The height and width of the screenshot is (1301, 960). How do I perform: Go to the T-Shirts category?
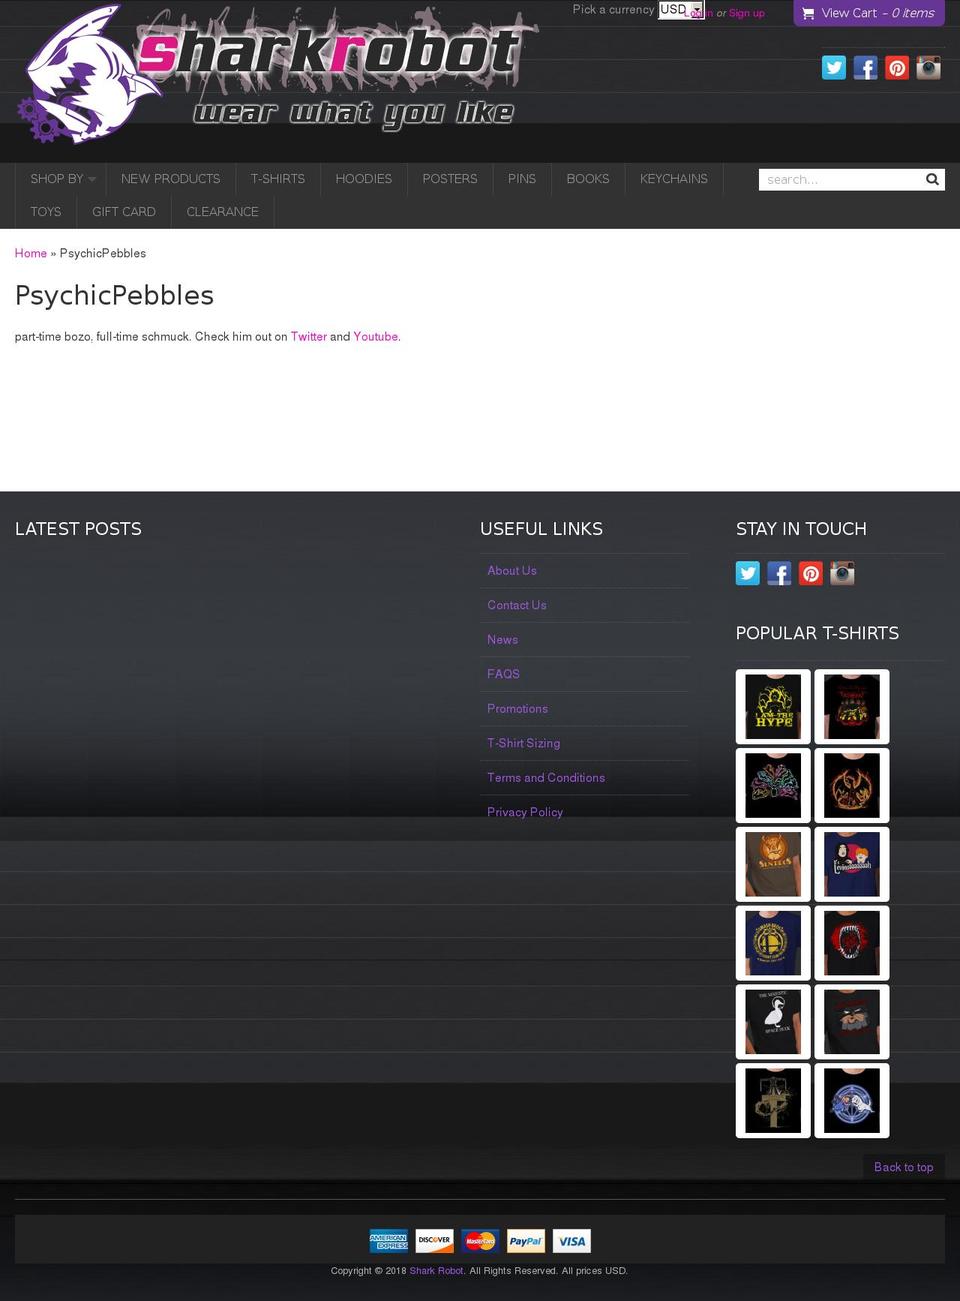278,179
